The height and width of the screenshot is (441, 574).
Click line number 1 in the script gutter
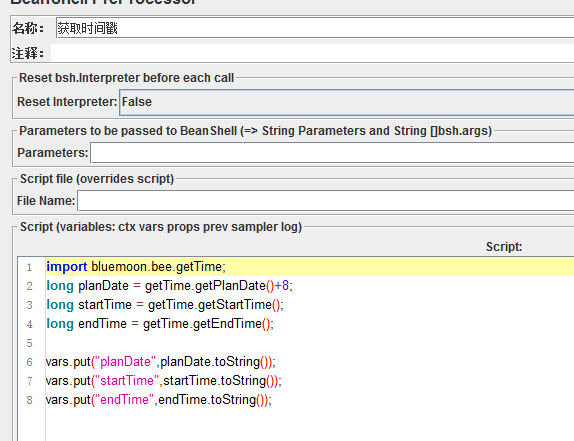[x=29, y=267]
